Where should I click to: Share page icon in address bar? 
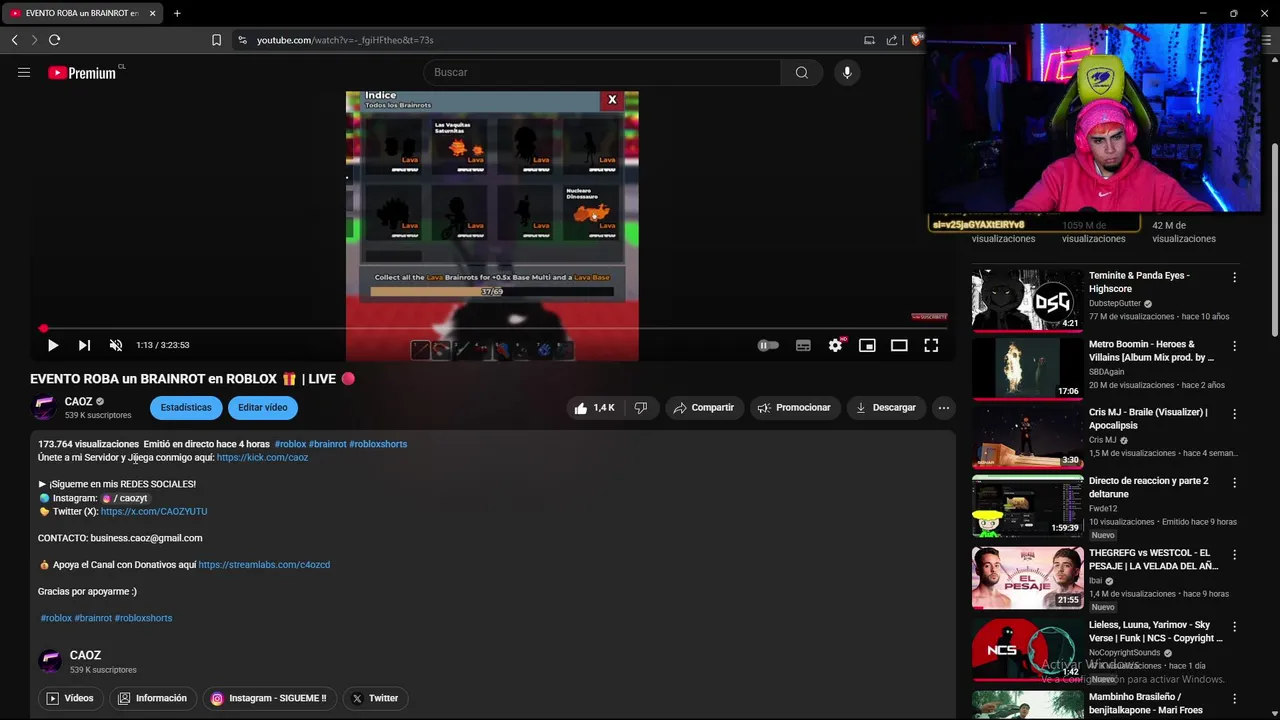(891, 40)
